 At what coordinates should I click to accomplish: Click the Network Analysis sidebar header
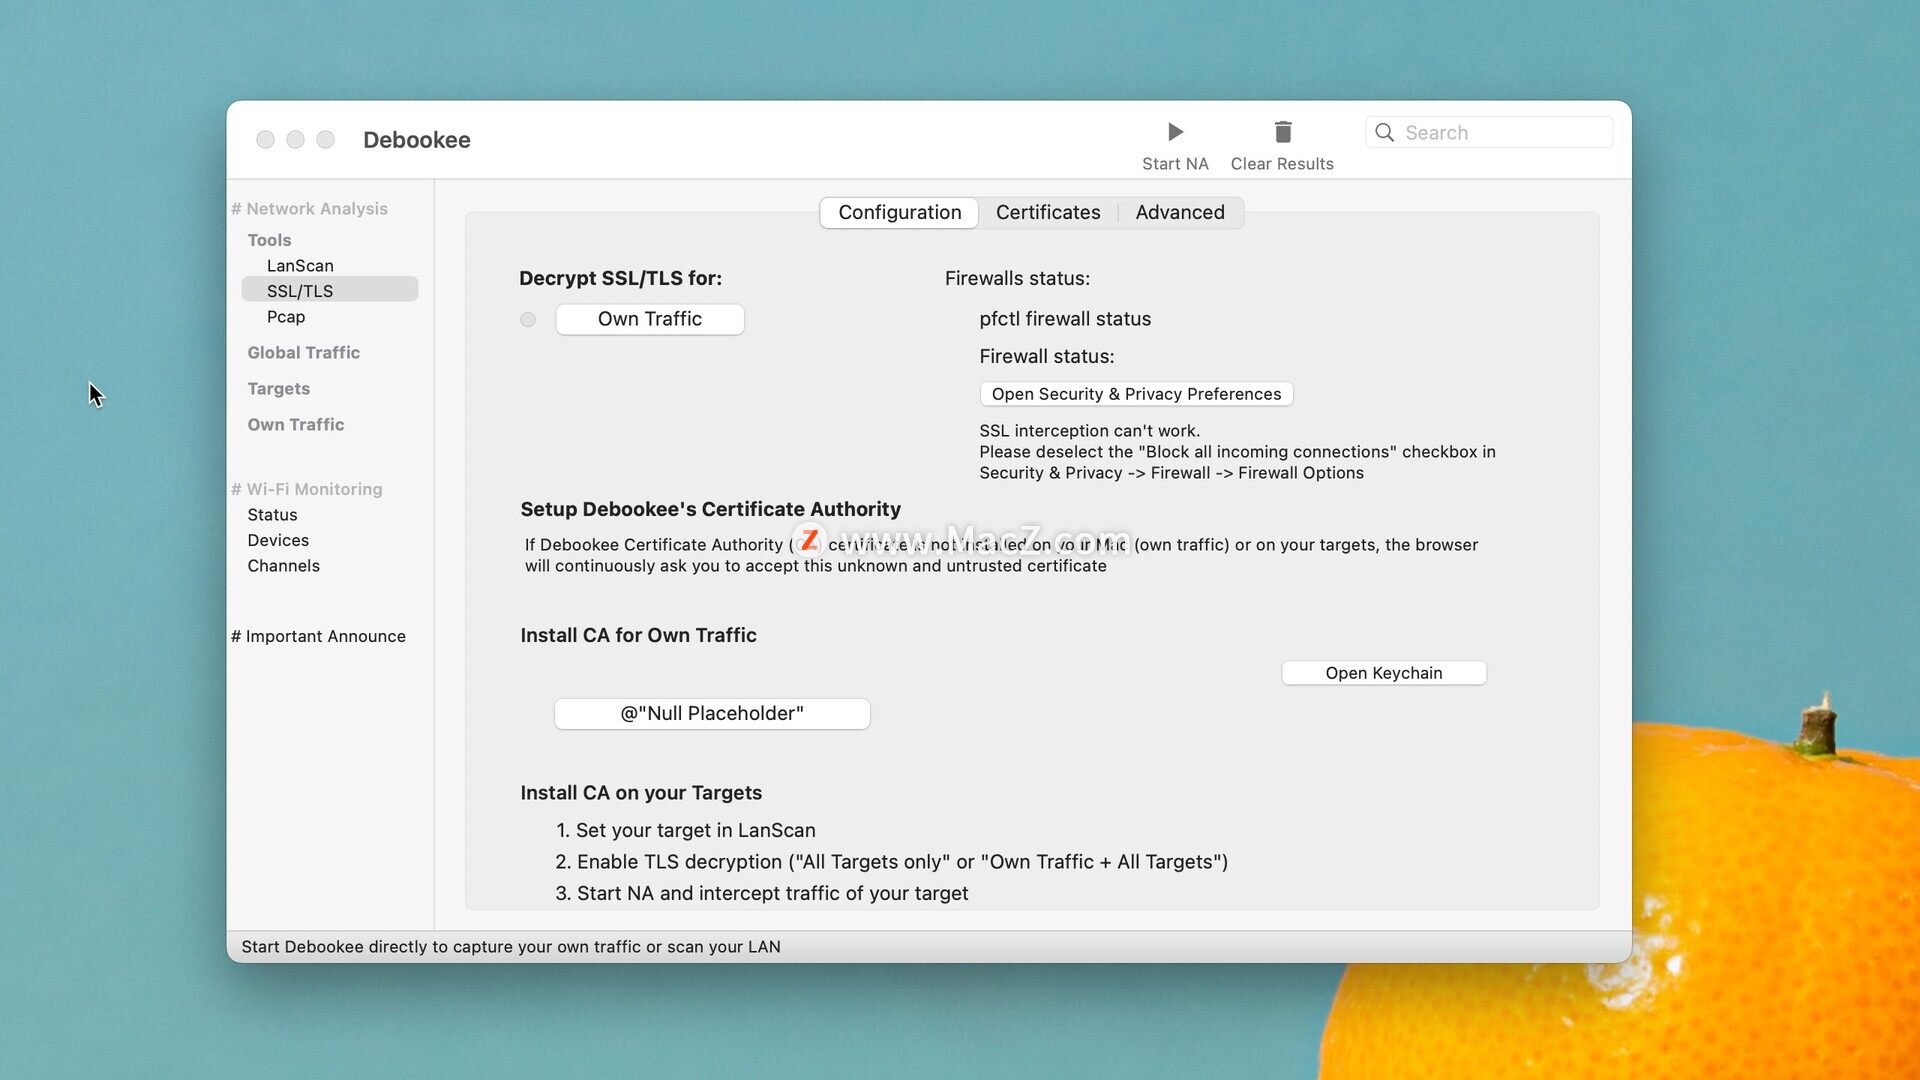pos(309,209)
